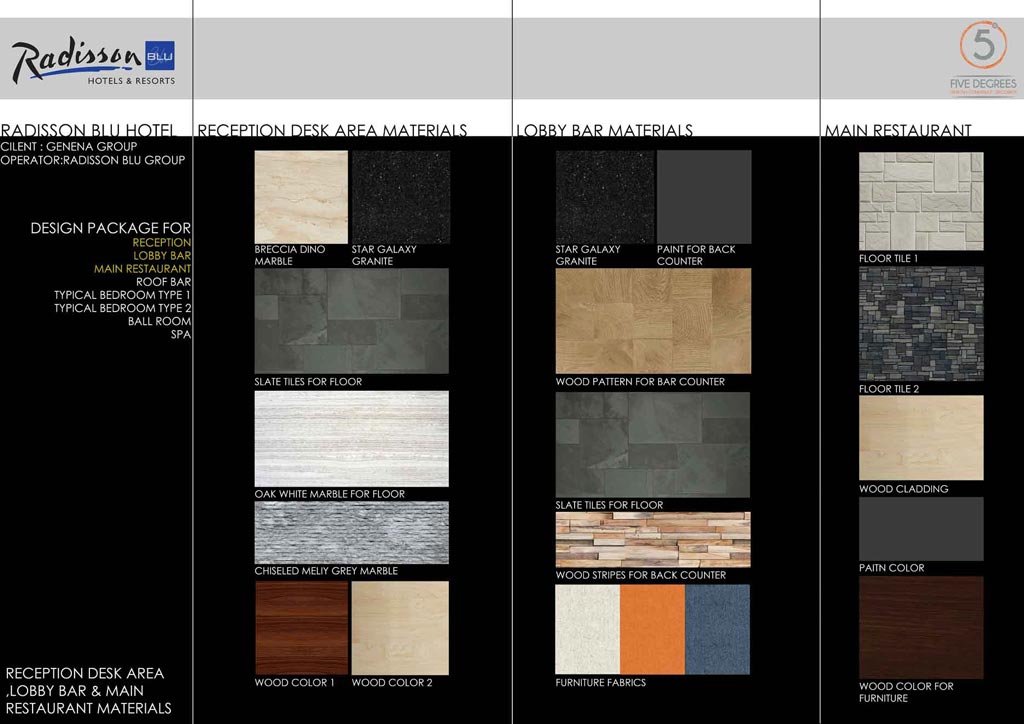The image size is (1024, 724).
Task: Click the CILENT : GENENA GROUP text
Action: point(69,146)
